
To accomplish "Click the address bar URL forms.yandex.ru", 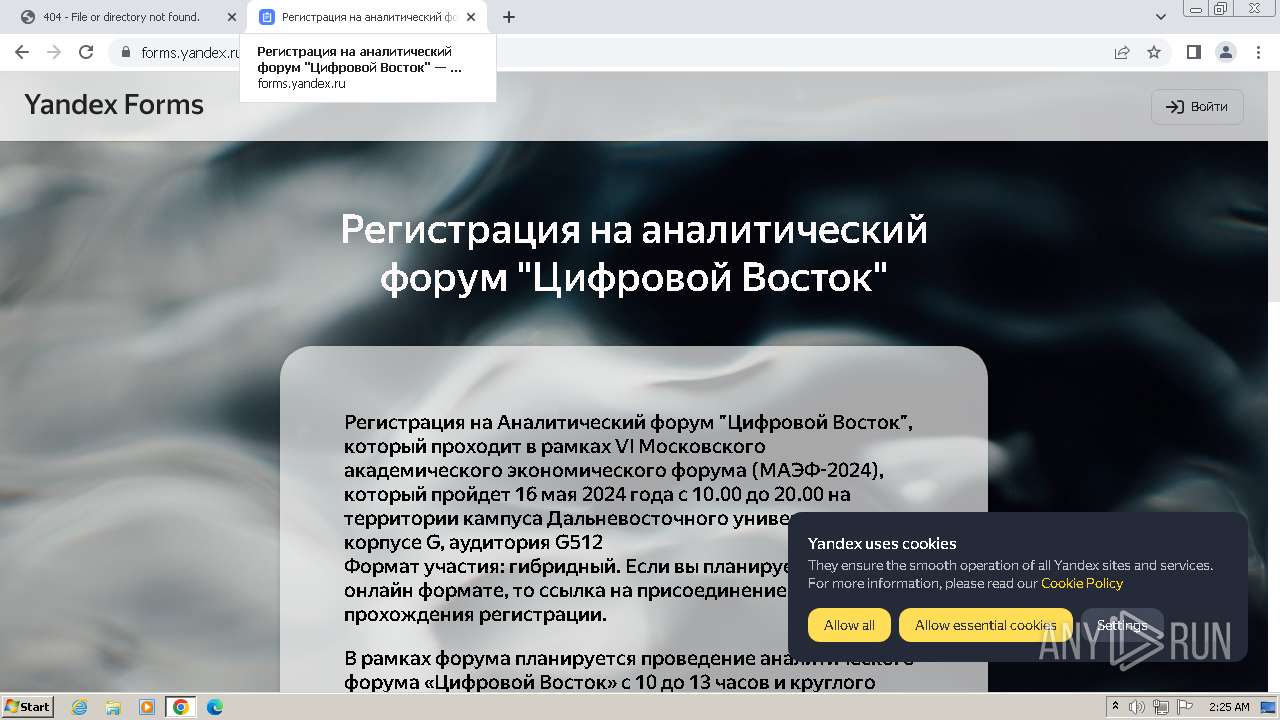I will click(x=190, y=53).
